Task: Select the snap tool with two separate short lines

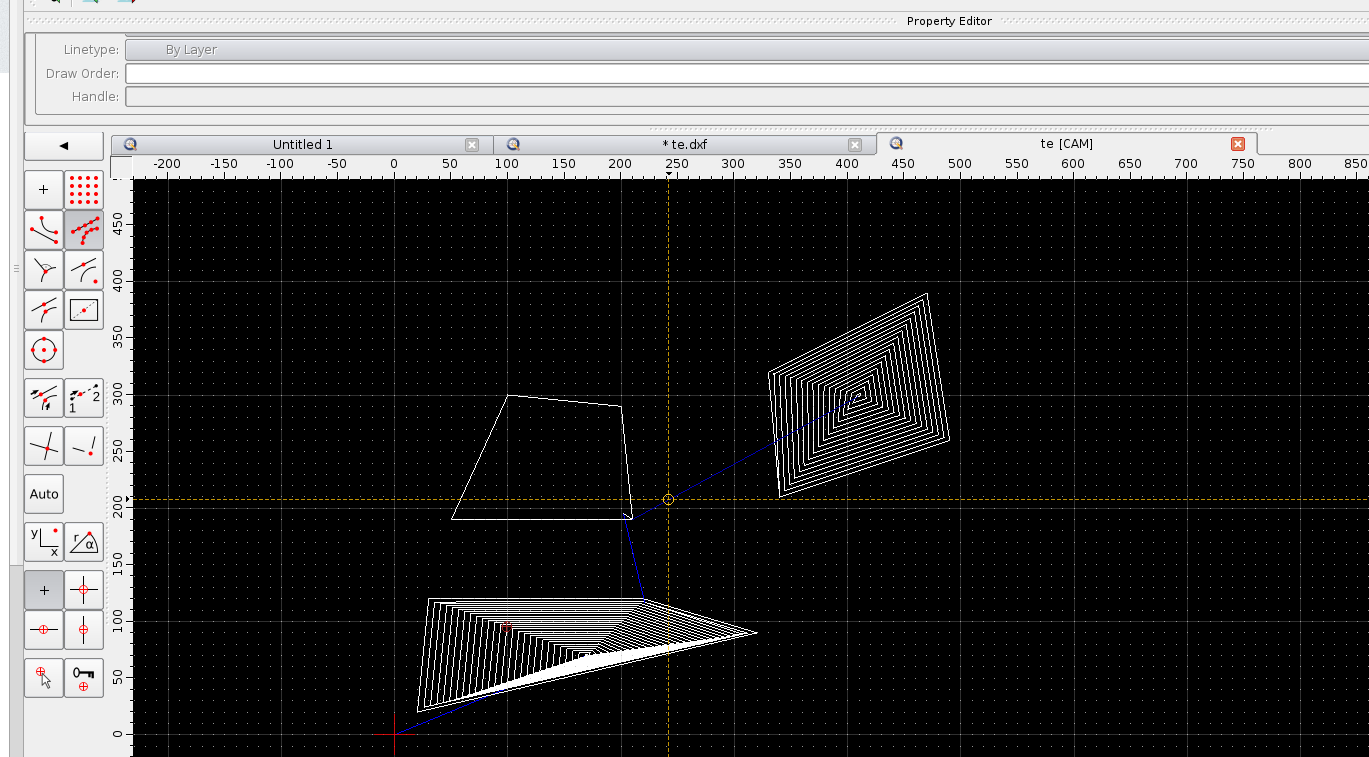Action: coord(84,446)
